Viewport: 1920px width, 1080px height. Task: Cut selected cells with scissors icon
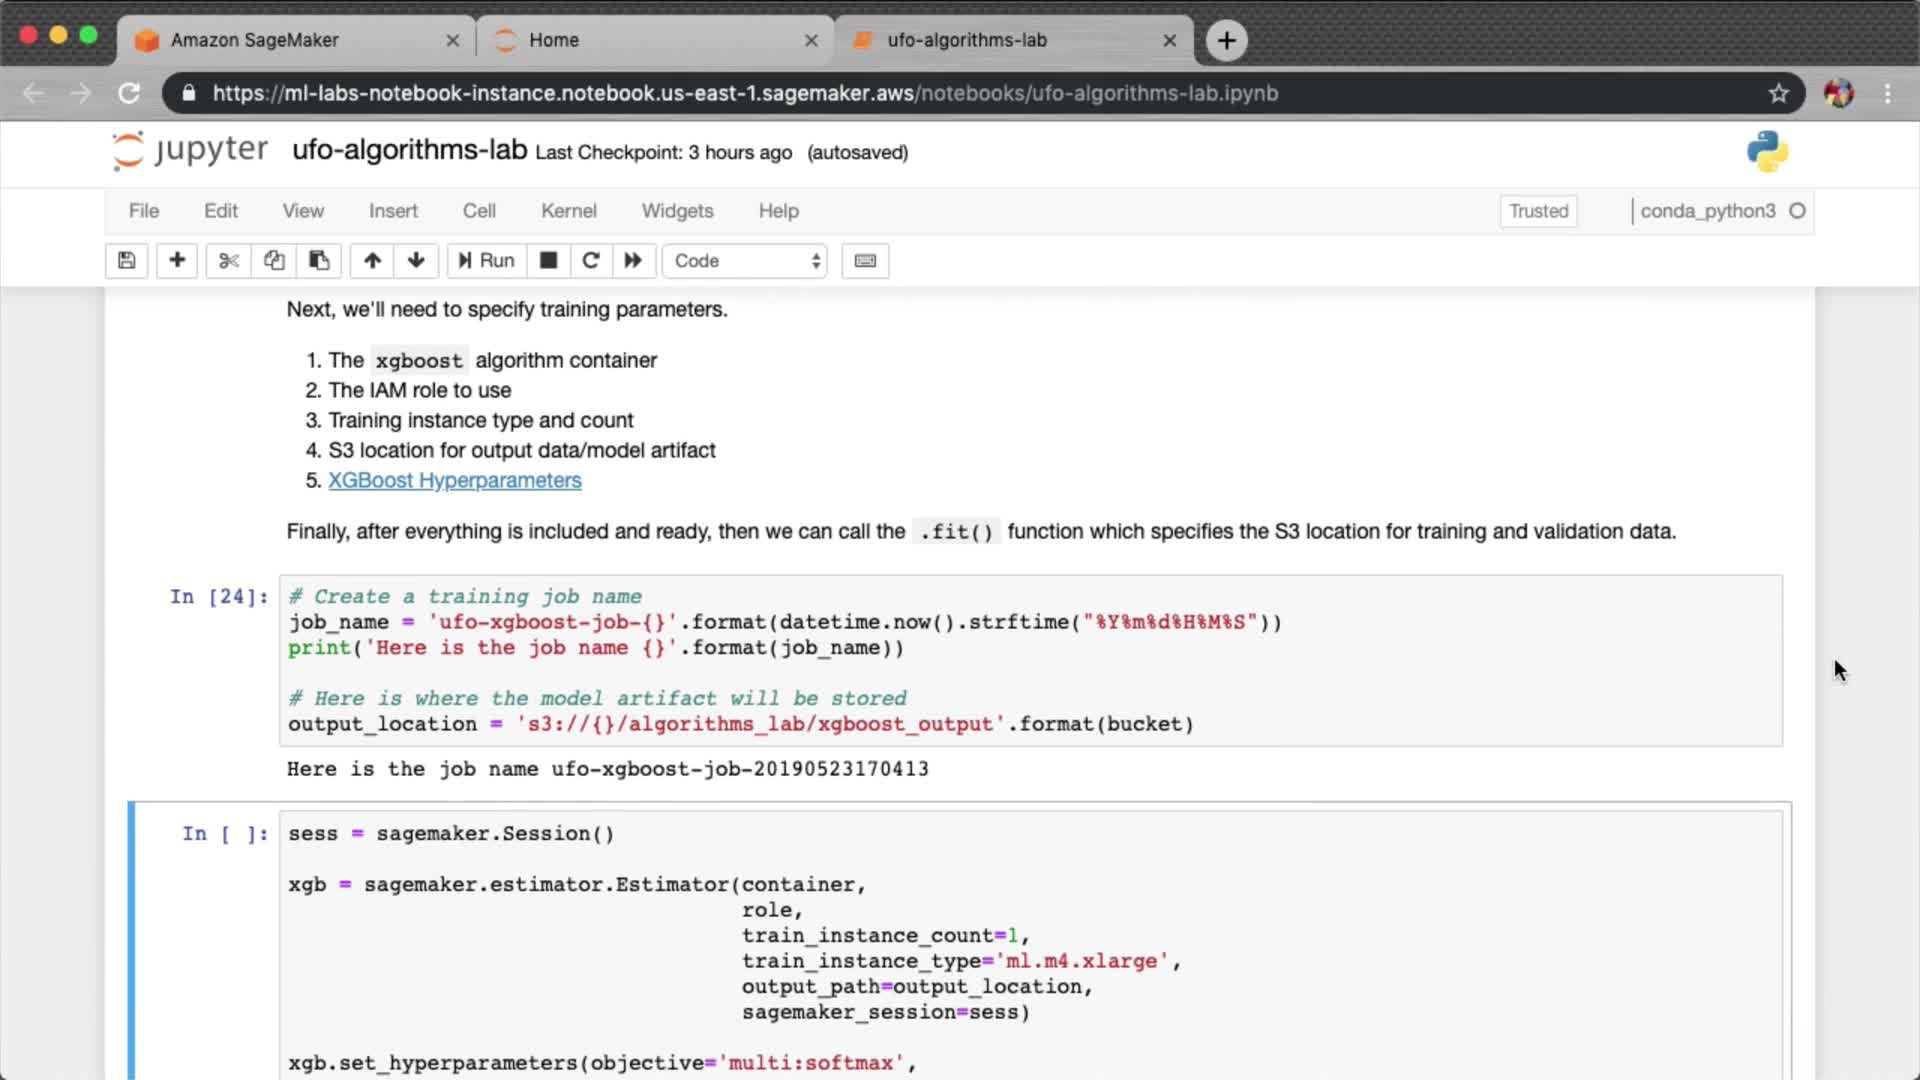click(x=229, y=261)
